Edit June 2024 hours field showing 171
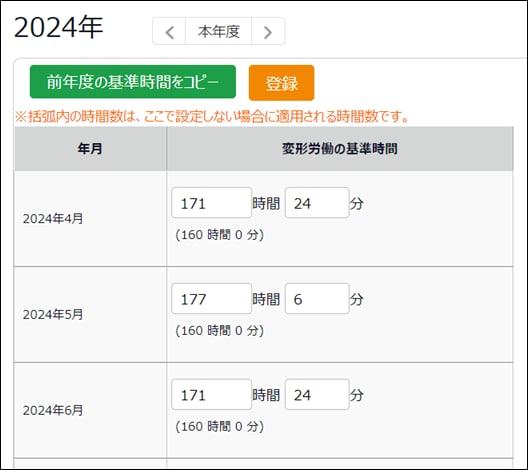528x470 pixels. click(x=211, y=394)
